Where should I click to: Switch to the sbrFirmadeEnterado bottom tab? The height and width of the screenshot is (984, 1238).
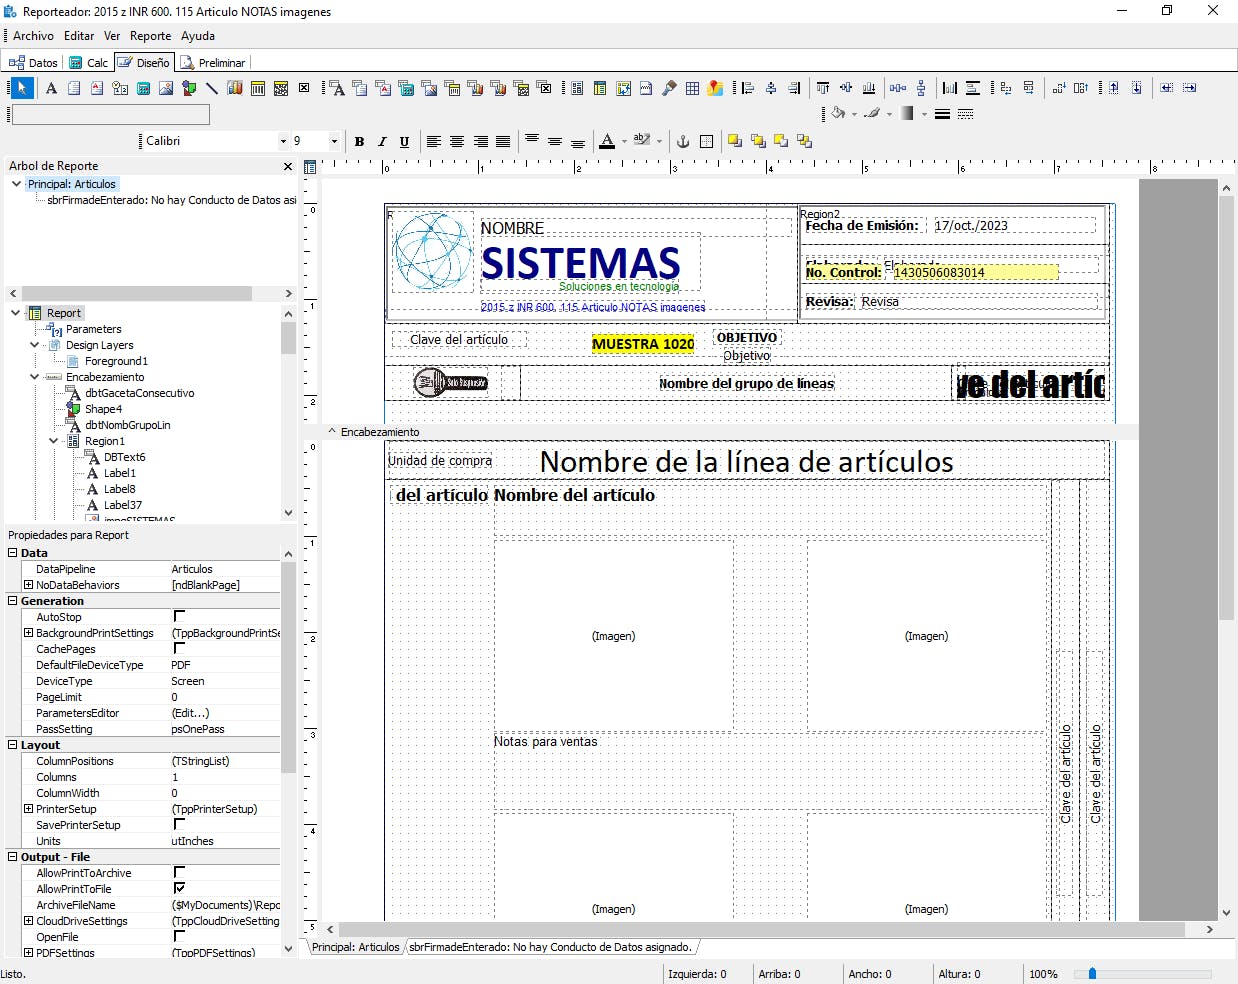pos(550,947)
